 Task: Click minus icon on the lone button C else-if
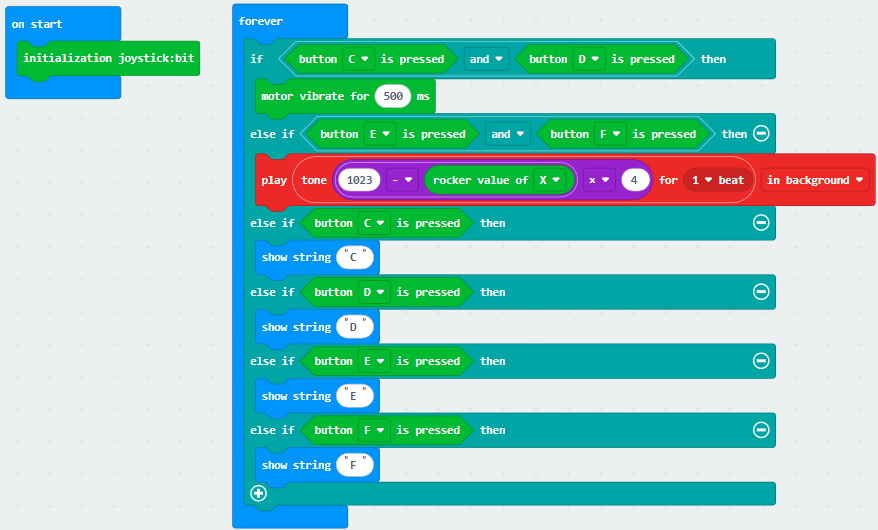pyautogui.click(x=761, y=223)
